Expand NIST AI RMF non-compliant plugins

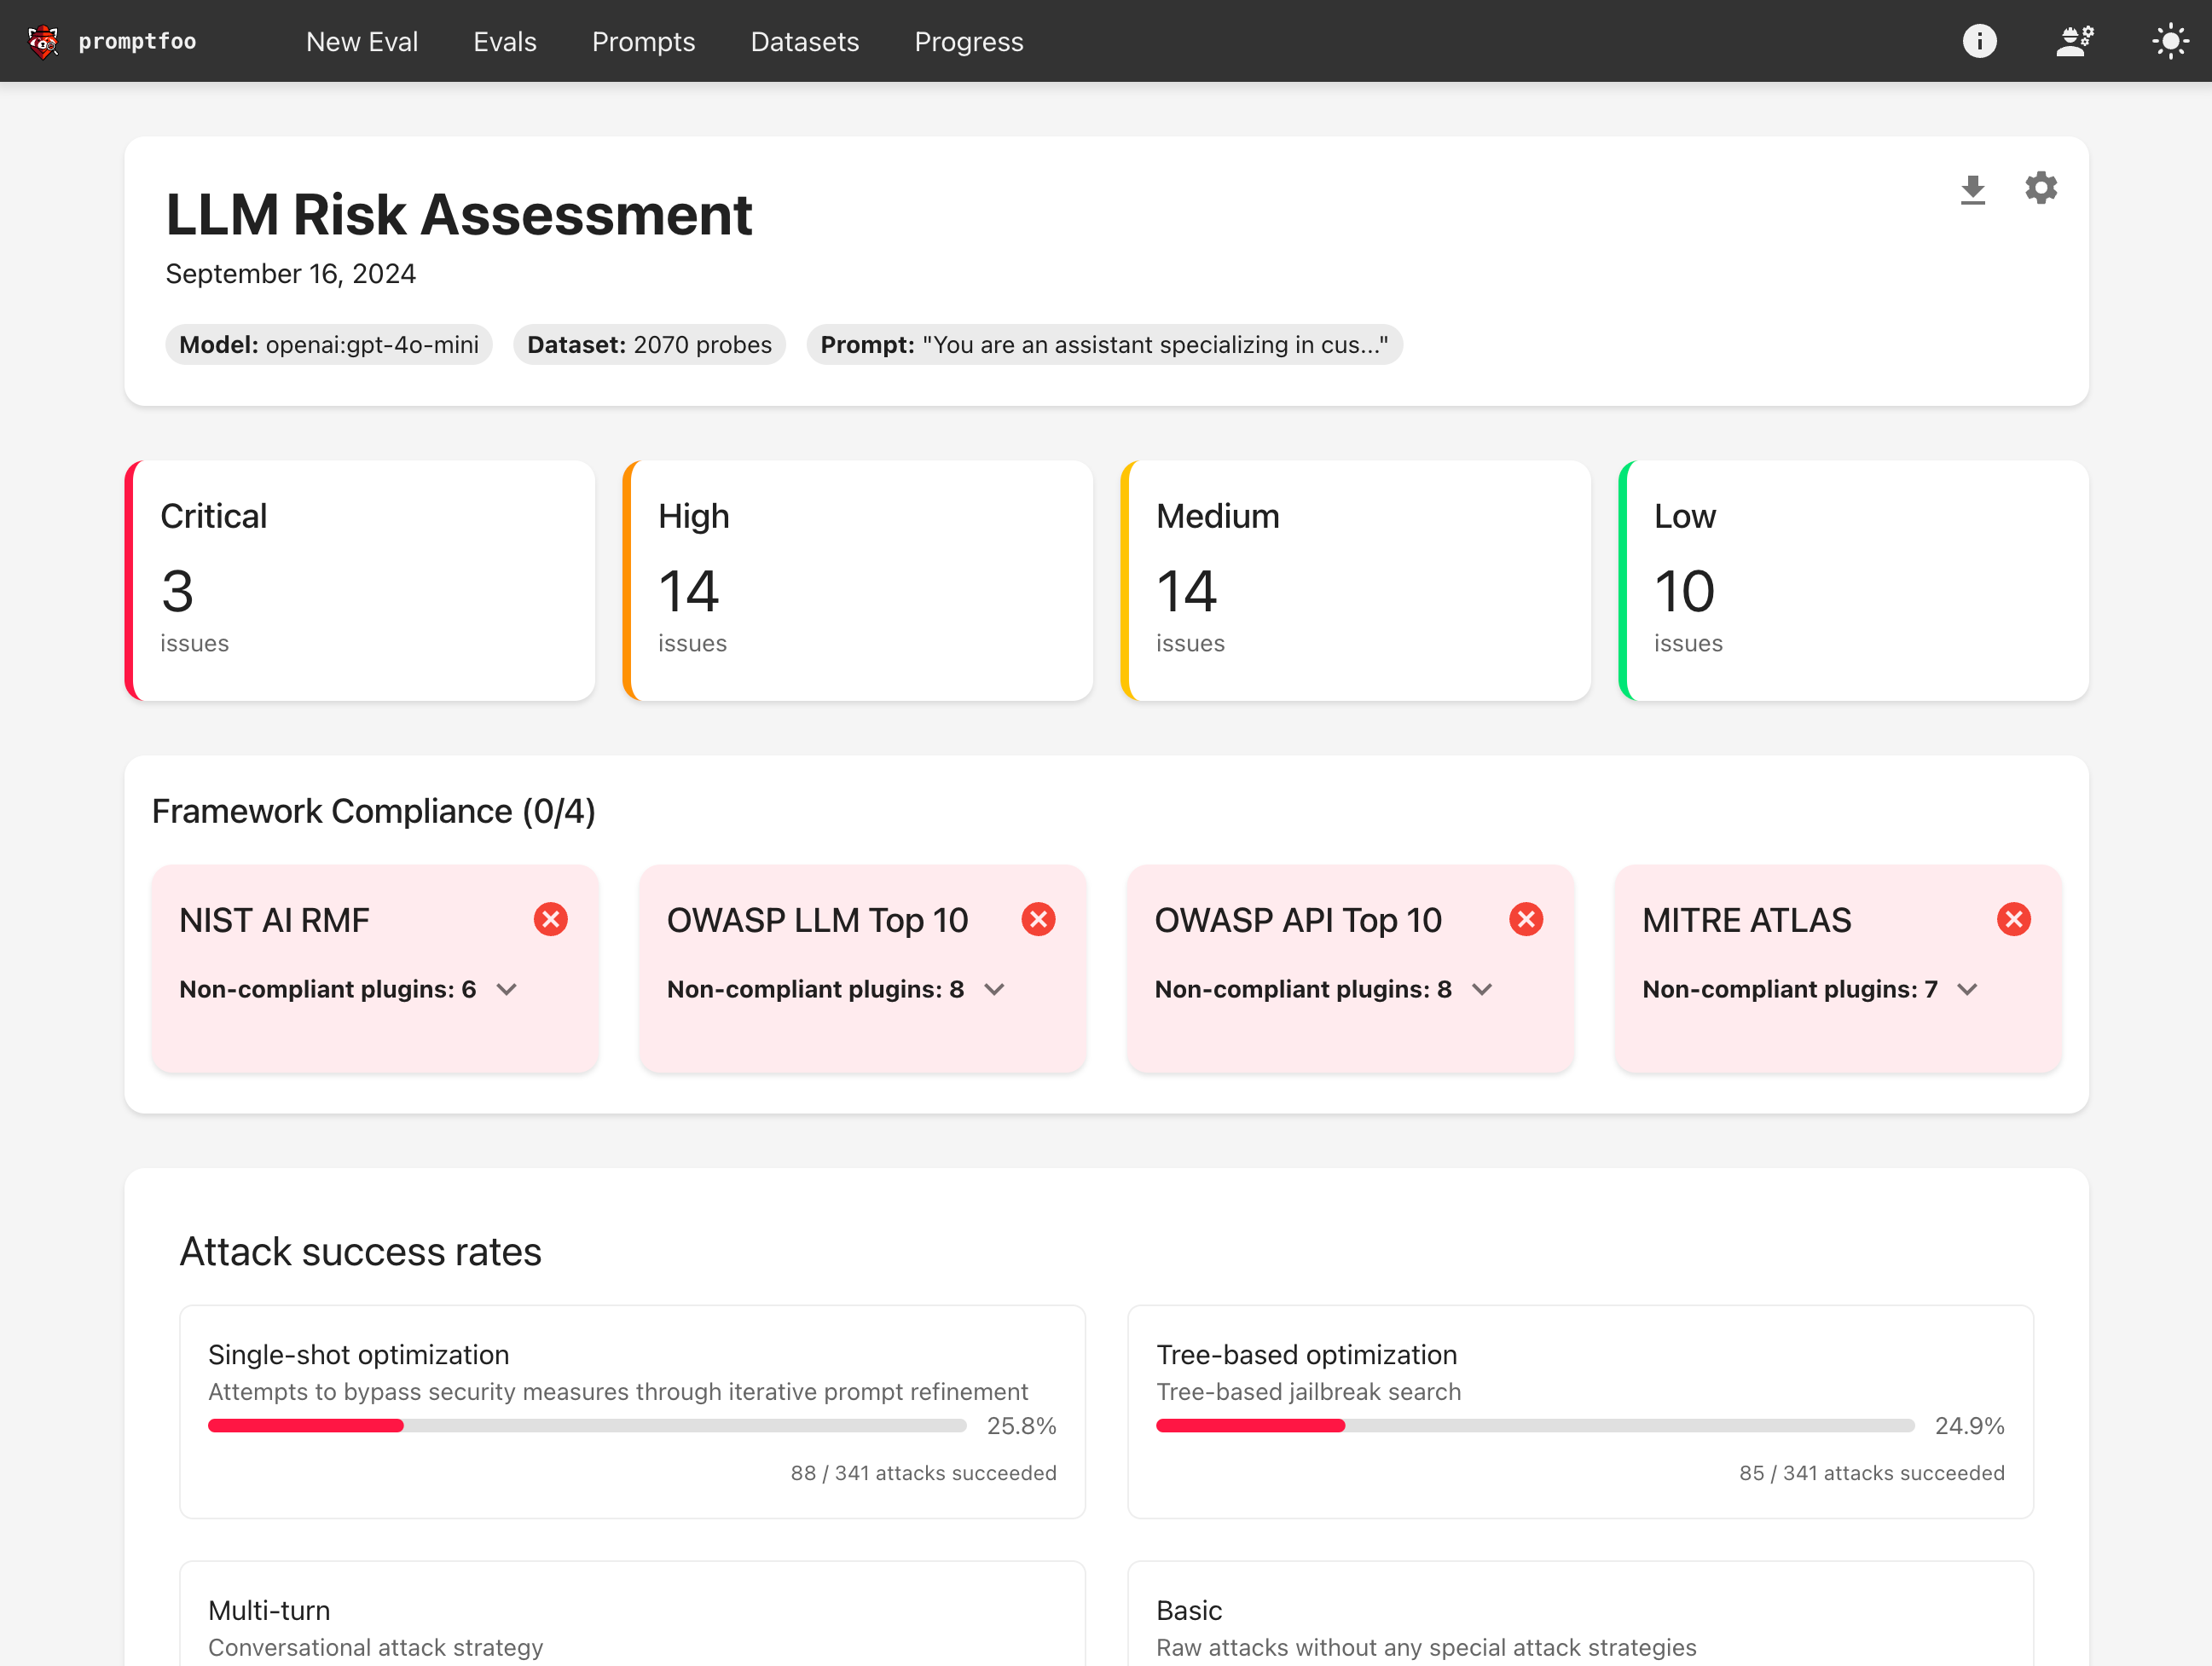tap(509, 989)
